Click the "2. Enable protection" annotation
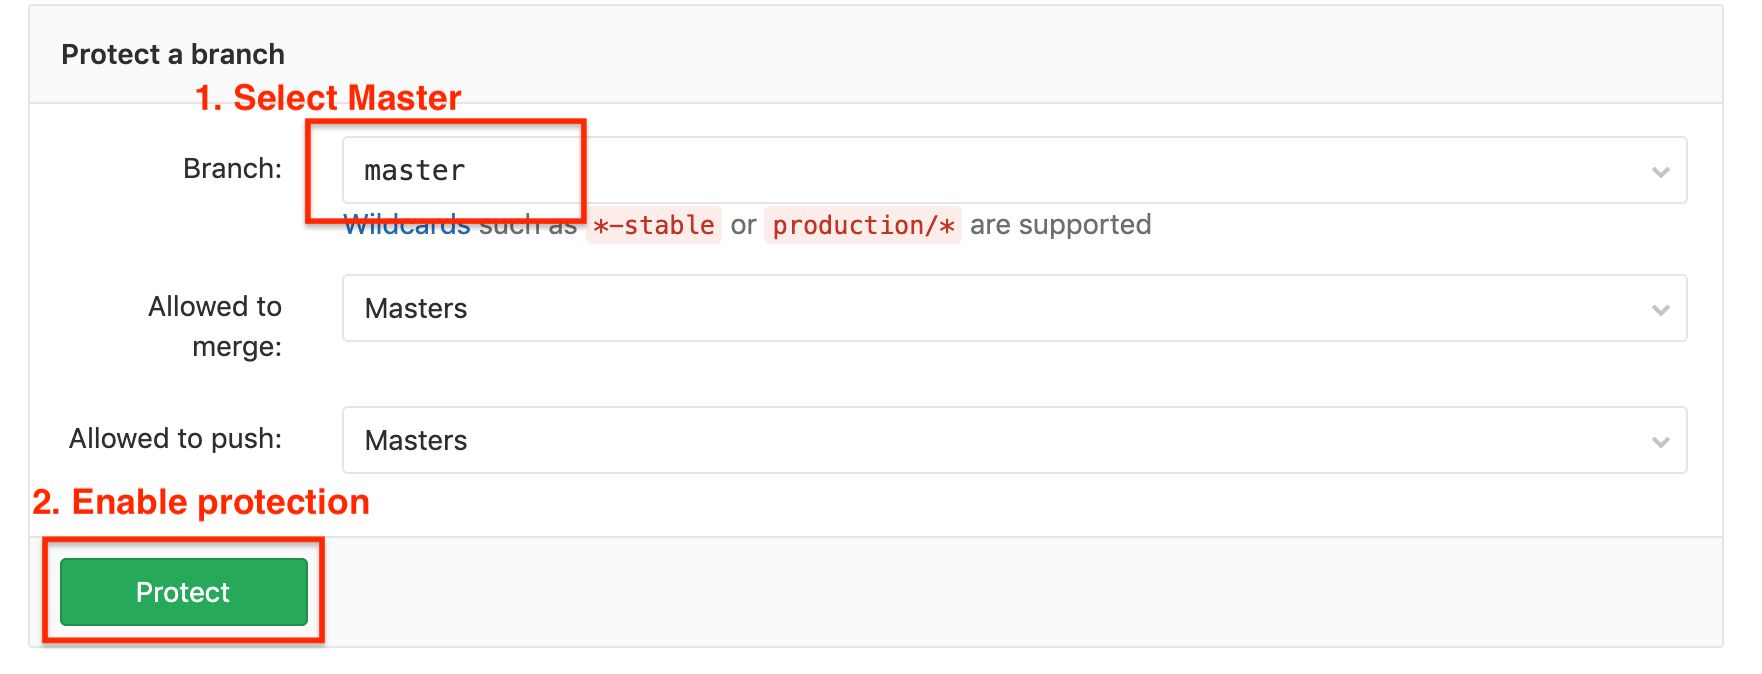 point(201,502)
